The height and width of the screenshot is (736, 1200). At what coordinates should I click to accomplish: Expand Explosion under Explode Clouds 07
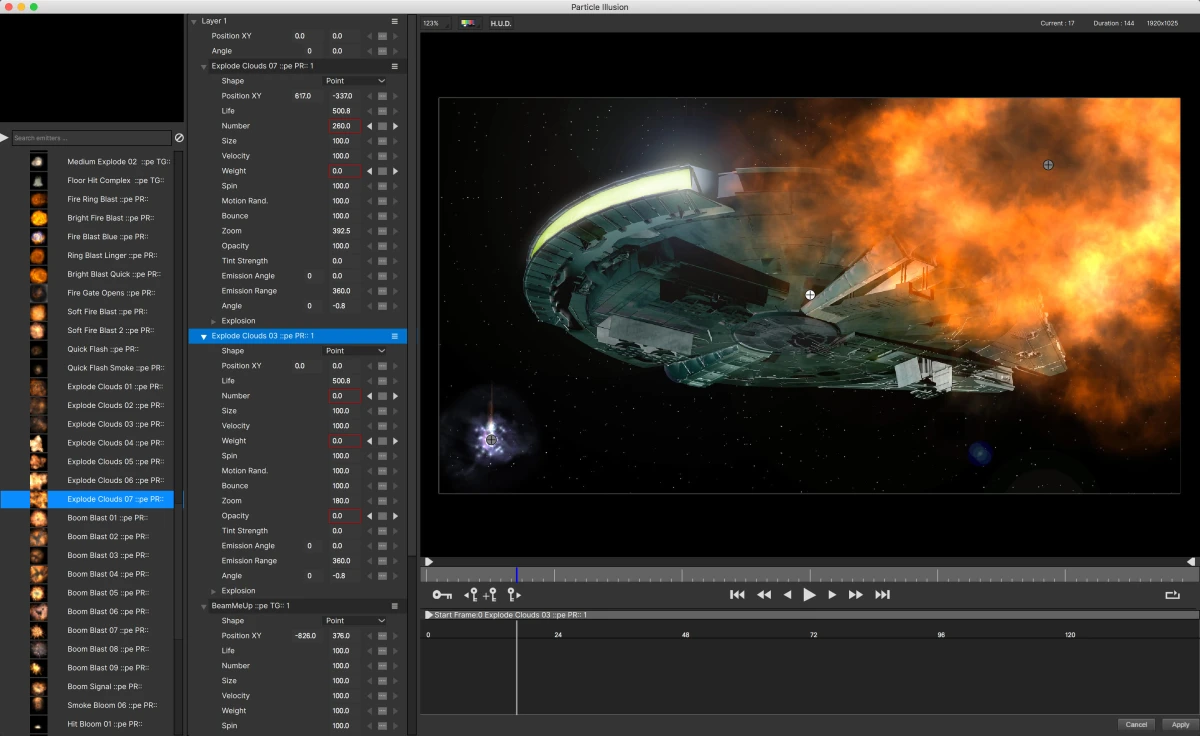pos(214,321)
